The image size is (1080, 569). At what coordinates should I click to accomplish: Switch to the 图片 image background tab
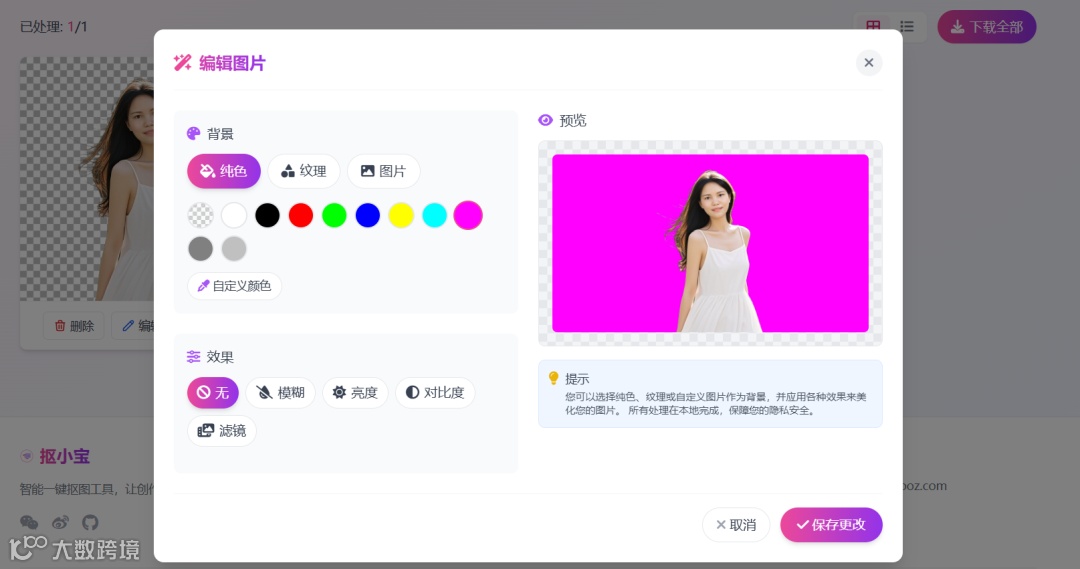(384, 171)
